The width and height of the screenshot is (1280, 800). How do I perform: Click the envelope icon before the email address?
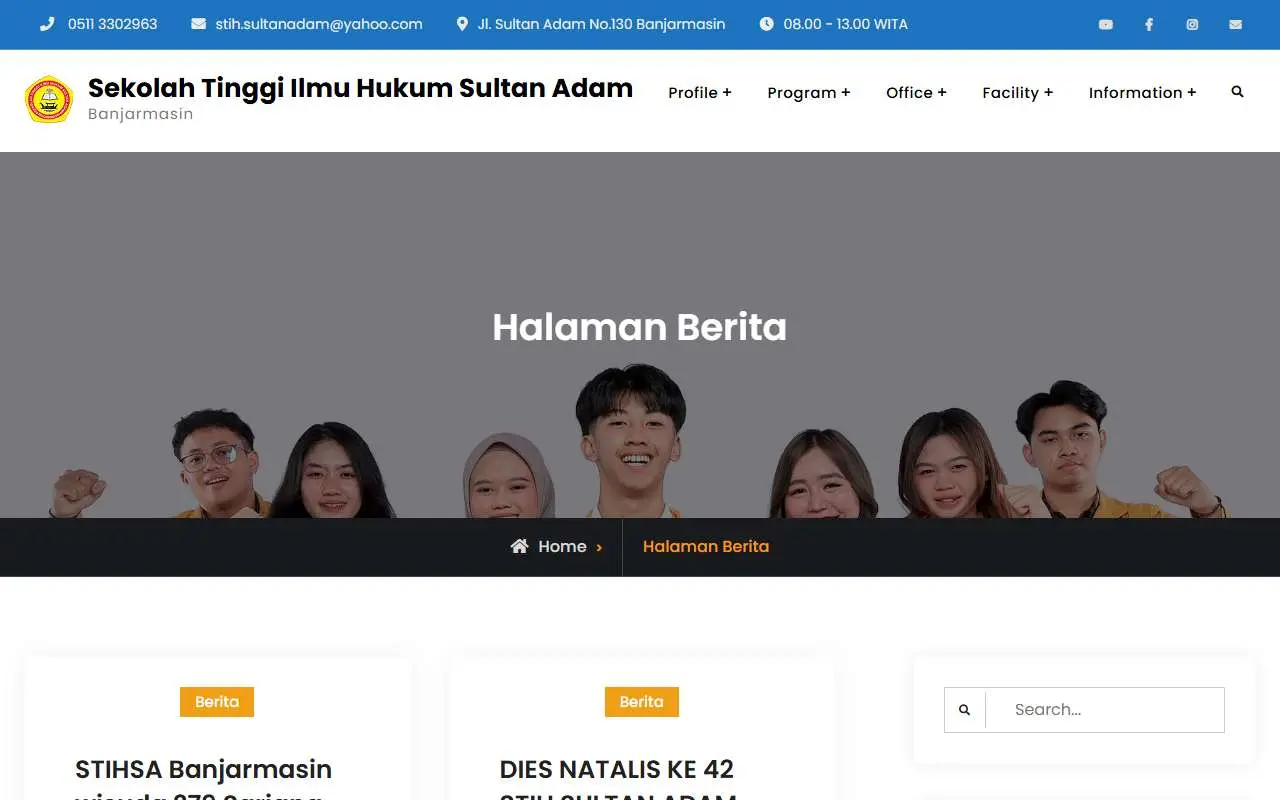point(198,24)
